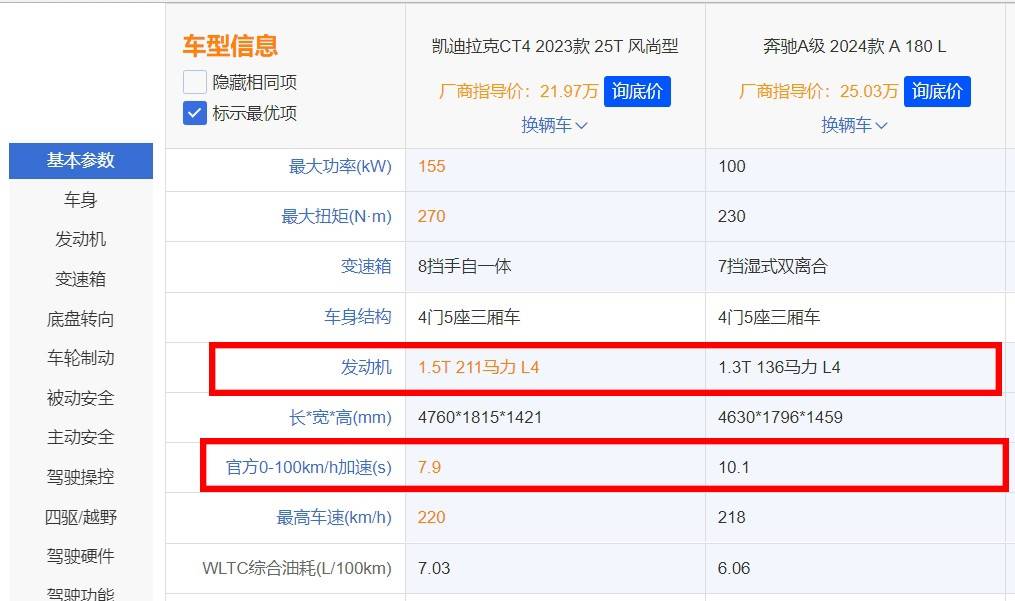Jump to 变速箱 sidebar item
Screen dimensions: 1015x601
[81, 279]
